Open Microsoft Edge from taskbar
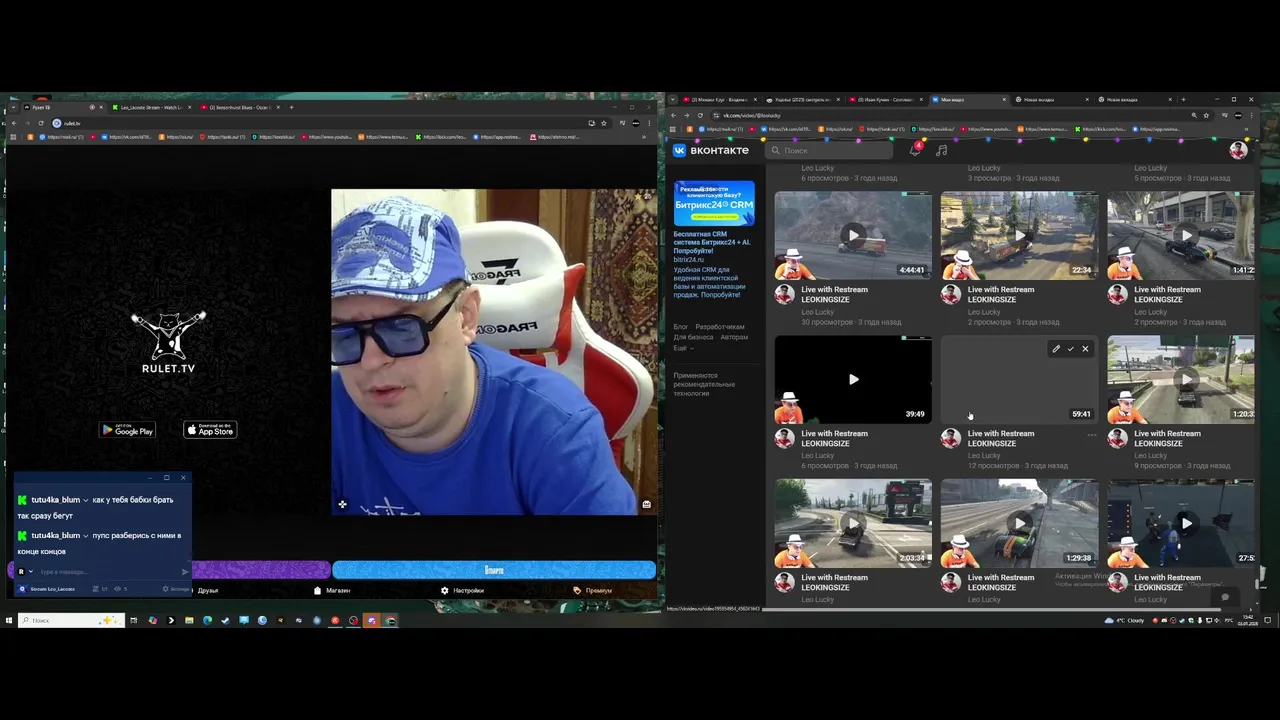Image resolution: width=1280 pixels, height=720 pixels. click(207, 620)
